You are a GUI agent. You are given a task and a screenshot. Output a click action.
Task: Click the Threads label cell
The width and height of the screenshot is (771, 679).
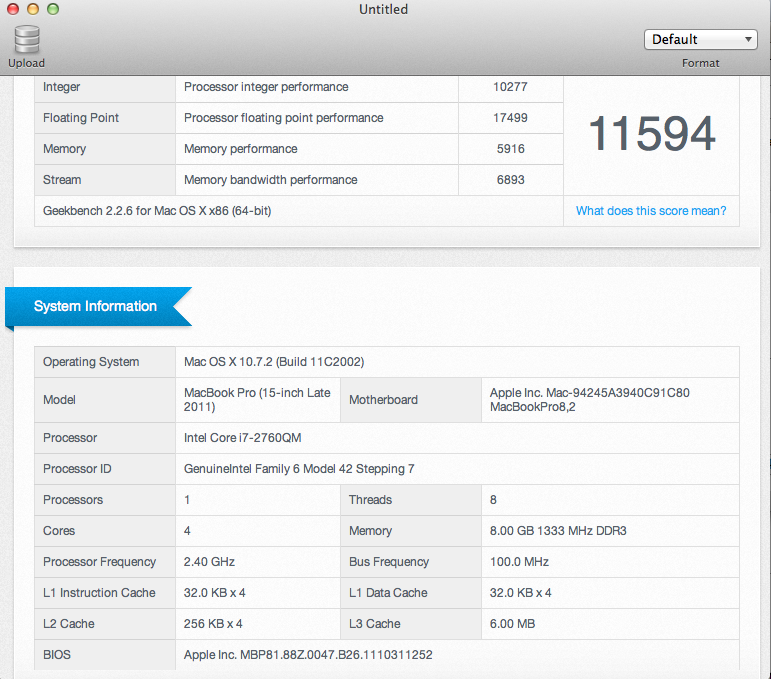411,500
